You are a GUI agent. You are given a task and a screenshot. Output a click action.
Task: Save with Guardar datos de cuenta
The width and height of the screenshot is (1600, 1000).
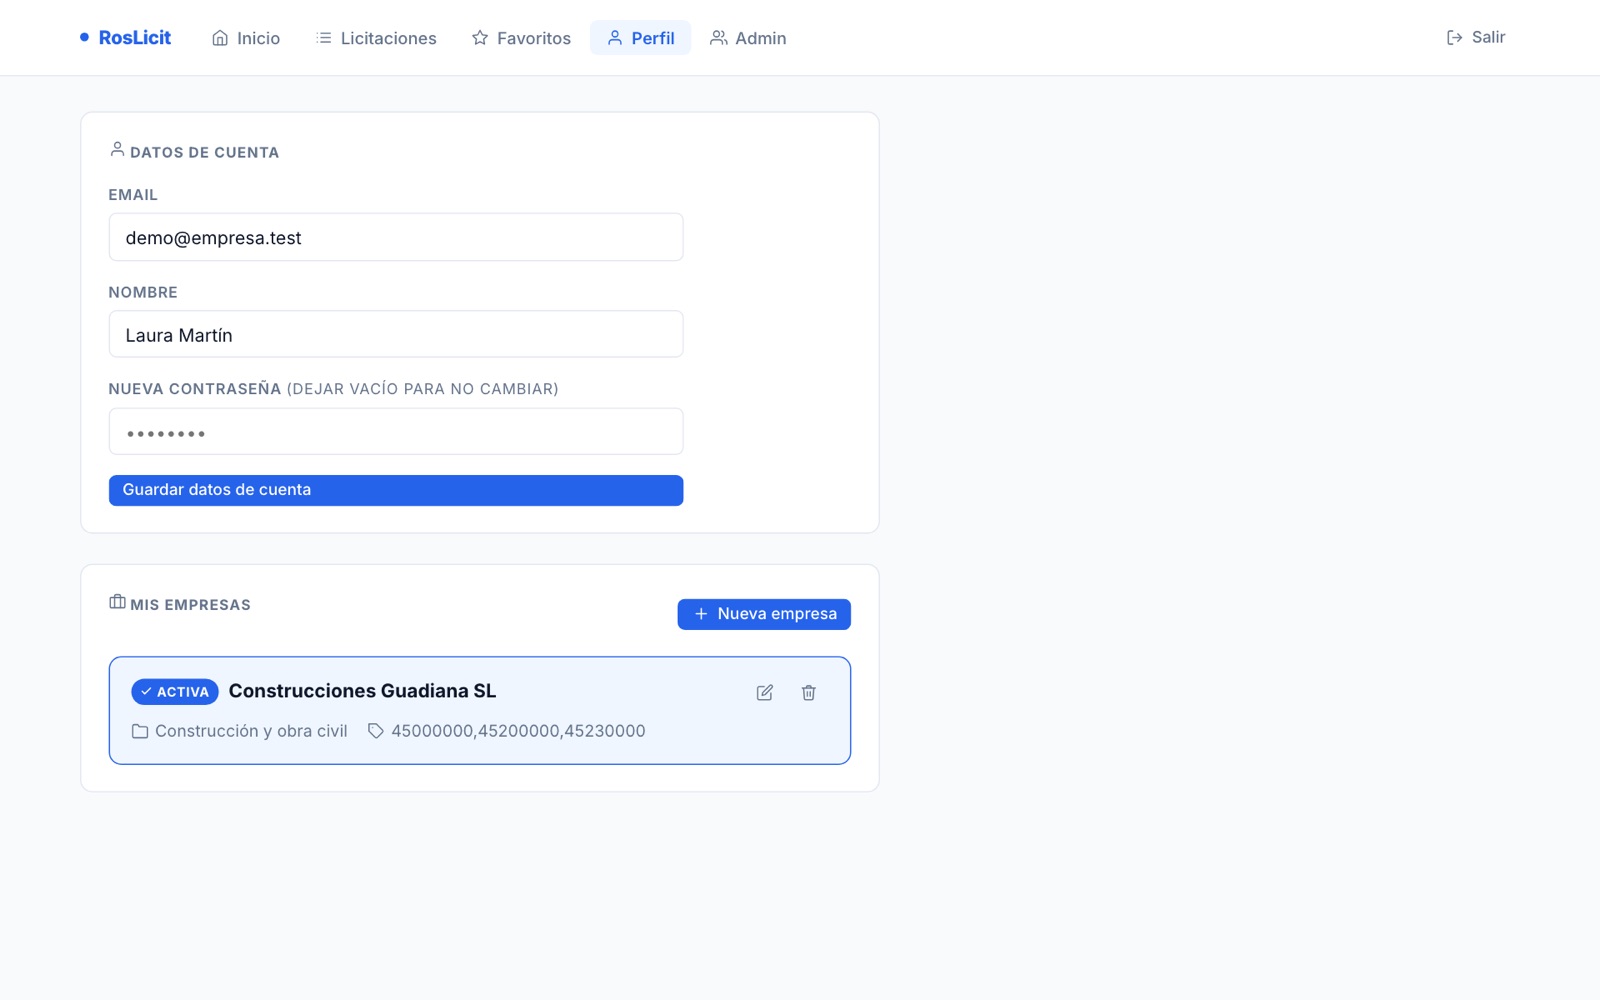pos(396,490)
